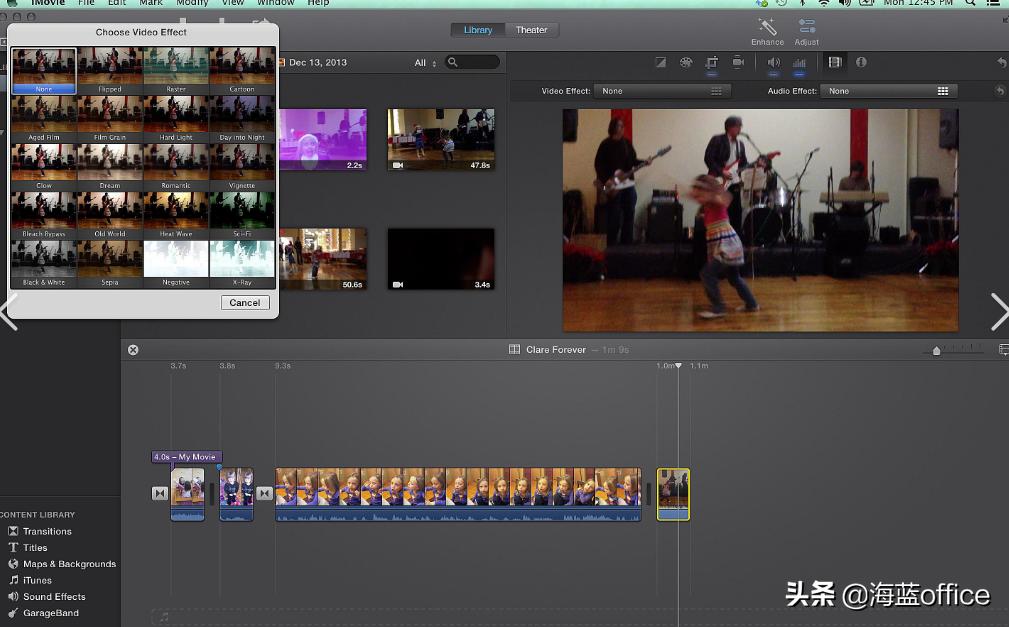
Task: Open the stabilization camera icon
Action: 738,63
